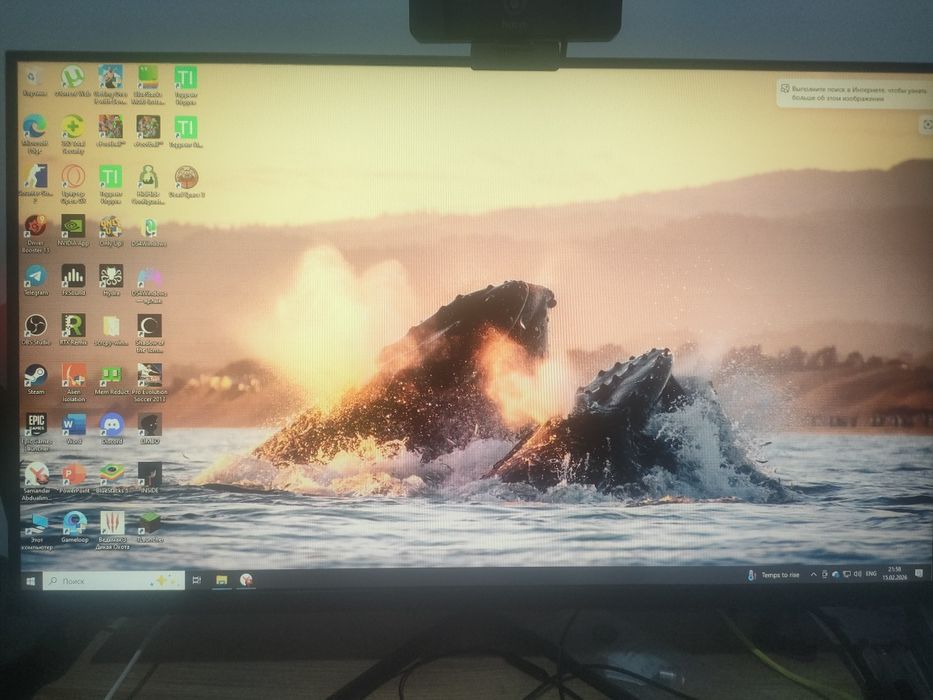
Task: Launch the Only Up game shortcut
Action: click(x=111, y=231)
